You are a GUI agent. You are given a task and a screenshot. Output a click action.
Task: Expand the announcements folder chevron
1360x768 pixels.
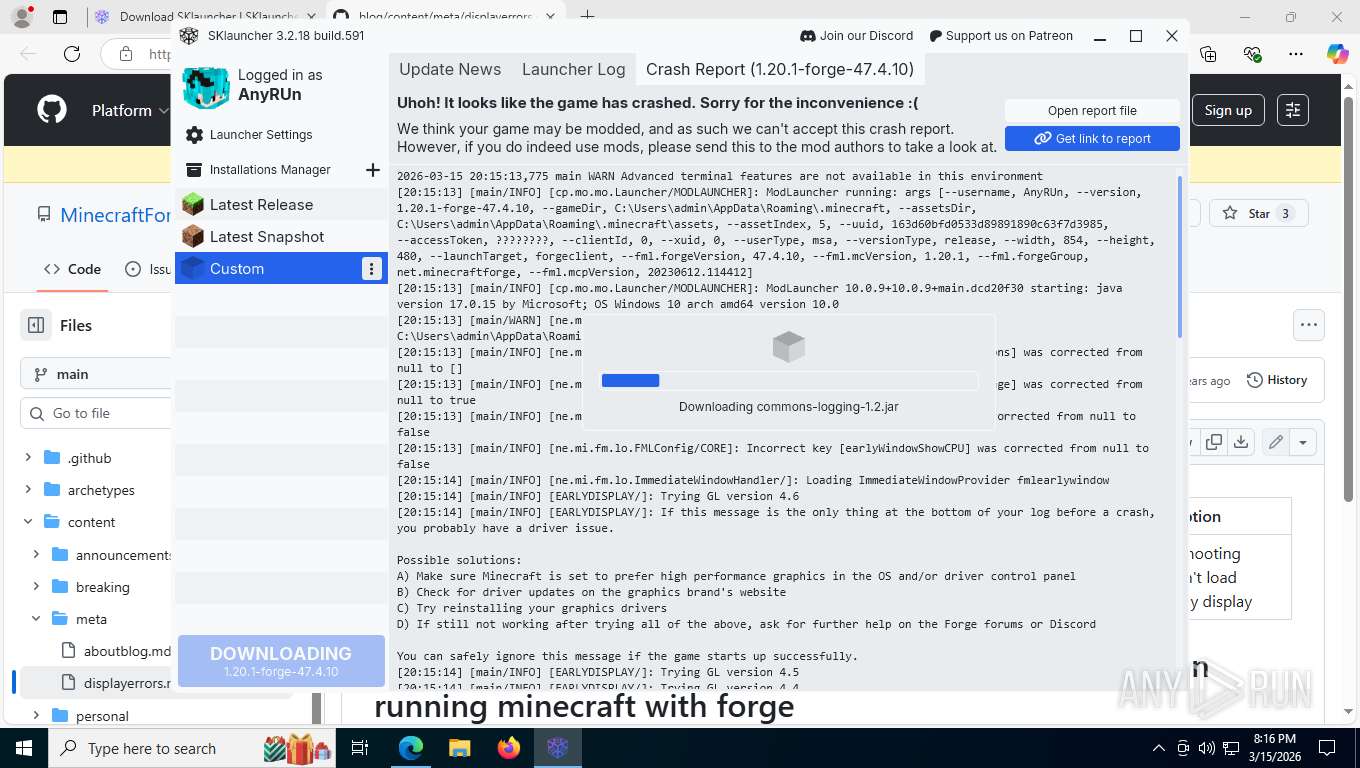pos(36,554)
